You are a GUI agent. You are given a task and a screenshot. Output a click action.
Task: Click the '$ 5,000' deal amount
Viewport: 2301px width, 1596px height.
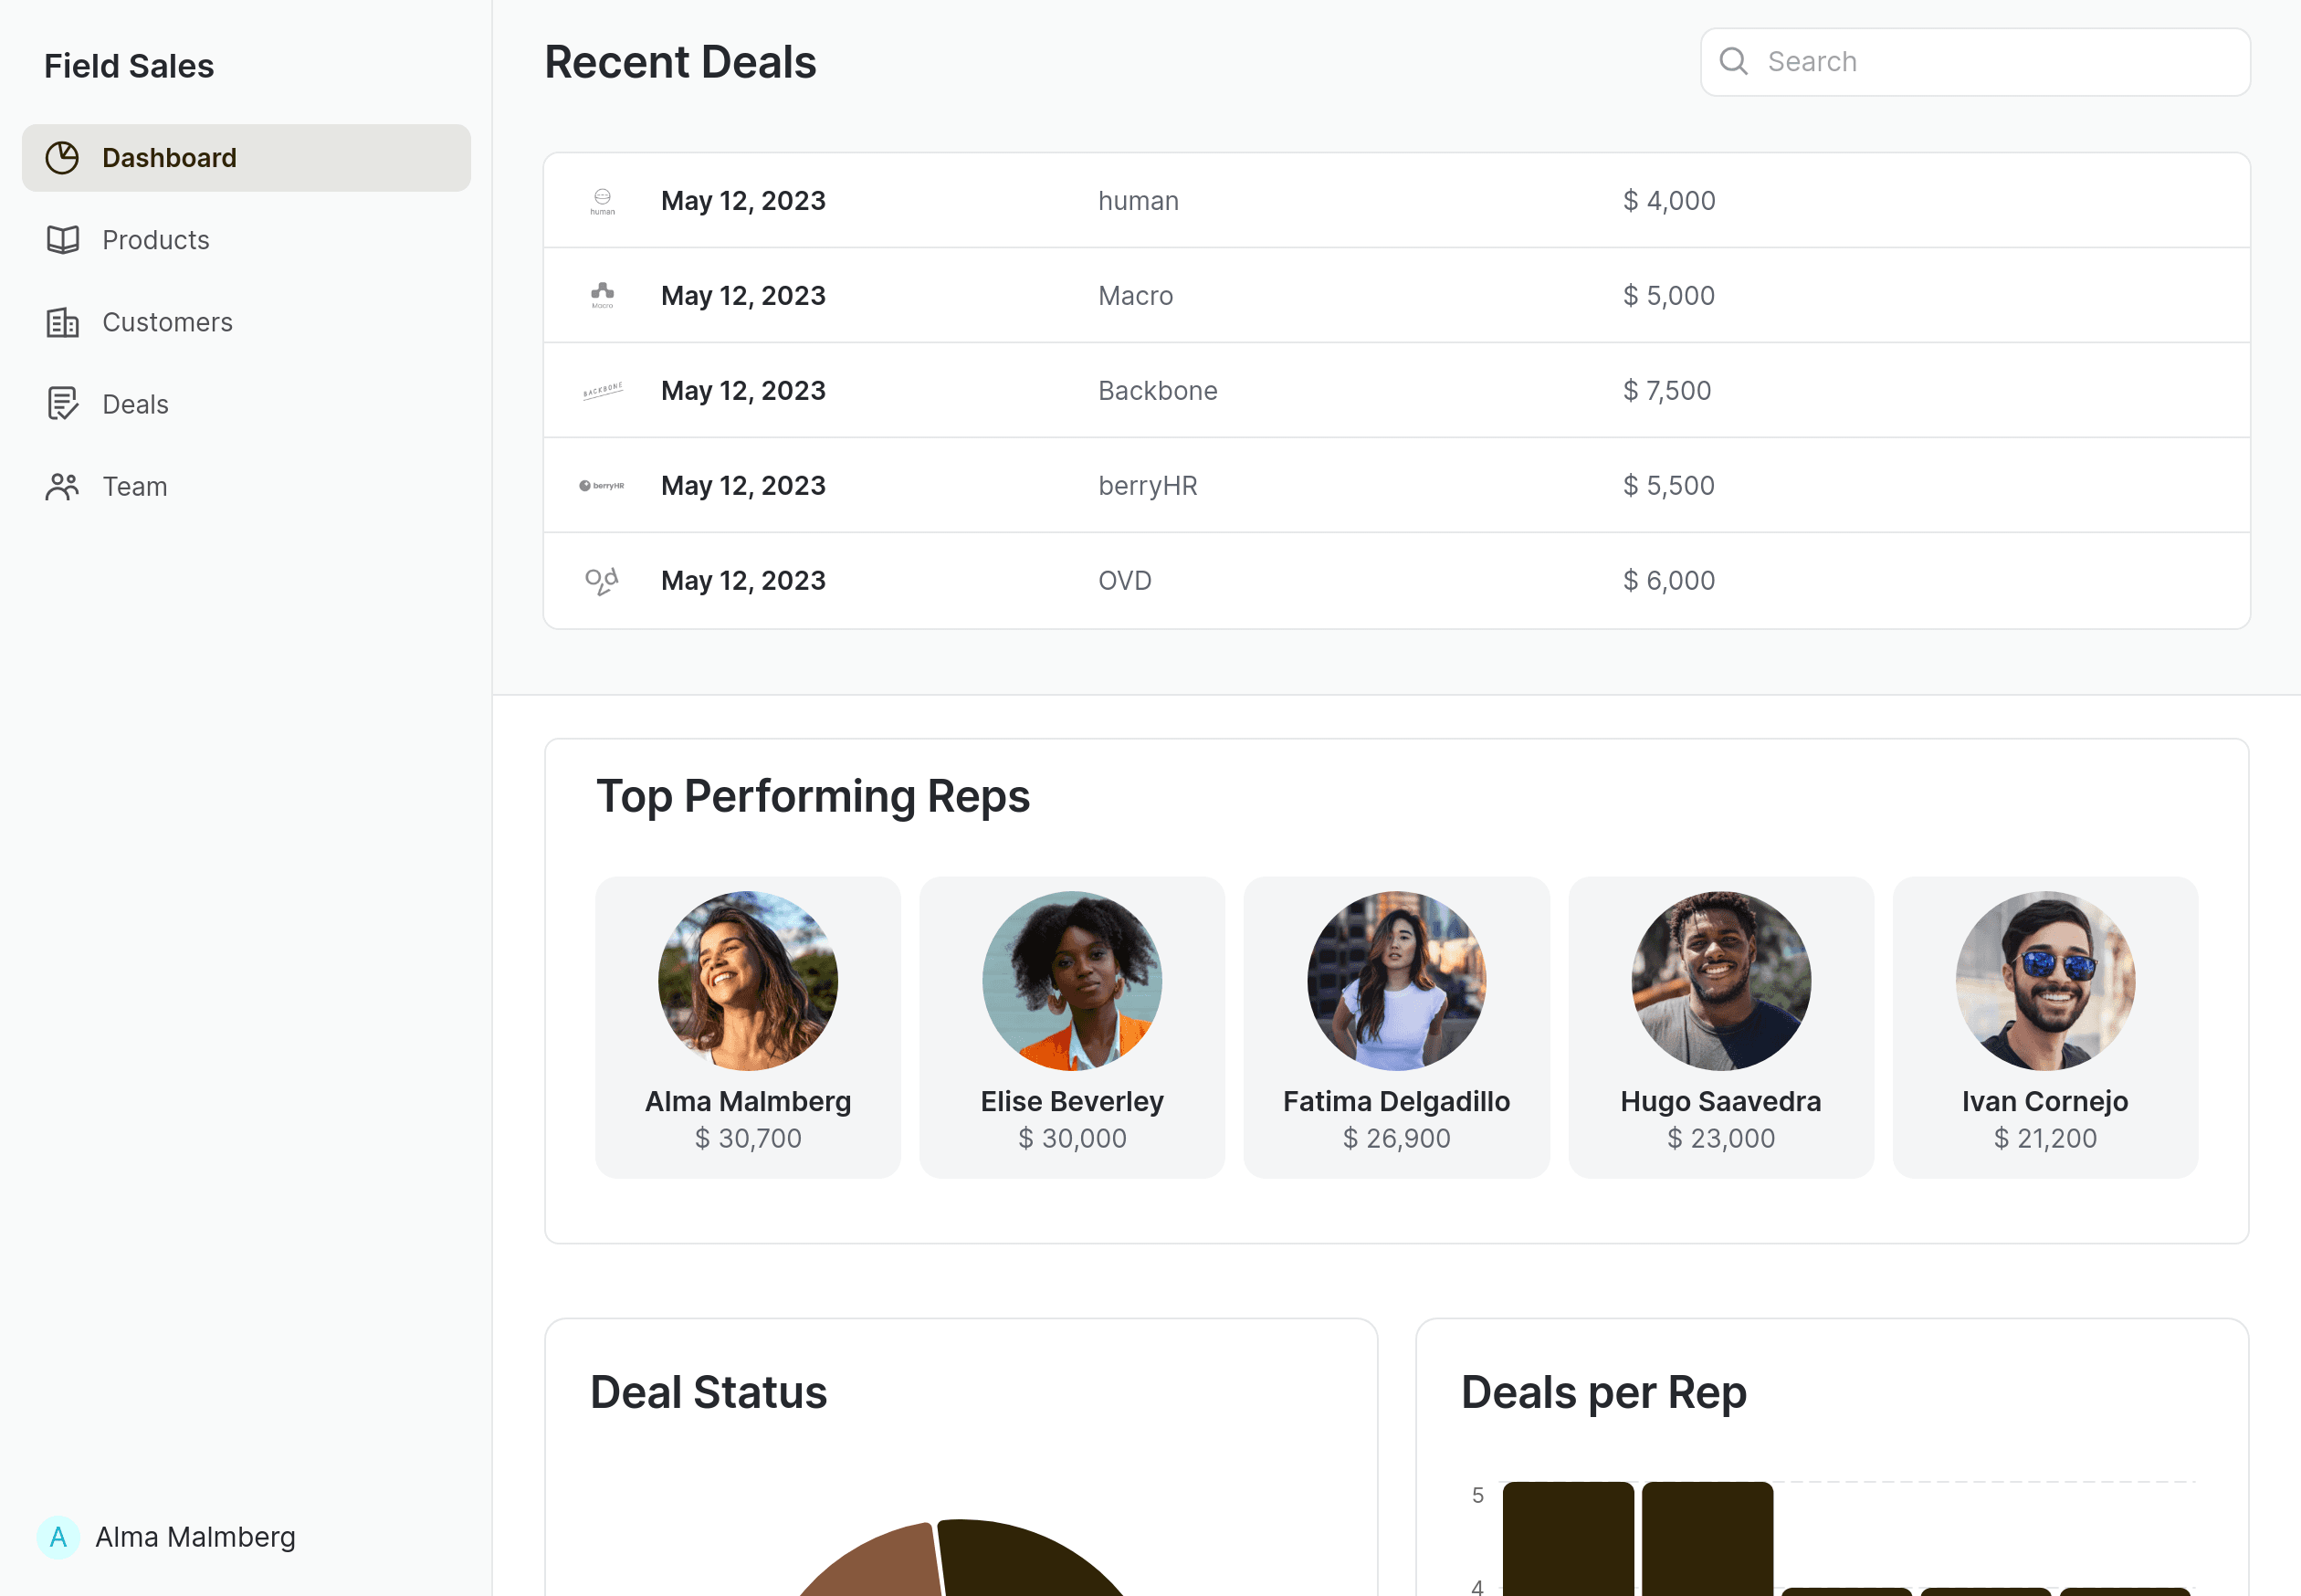point(1669,296)
